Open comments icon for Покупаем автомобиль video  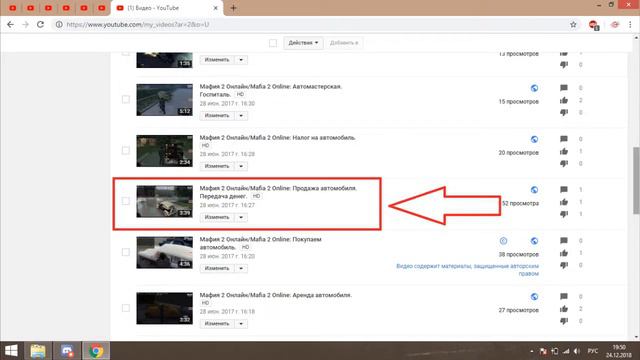tap(564, 240)
